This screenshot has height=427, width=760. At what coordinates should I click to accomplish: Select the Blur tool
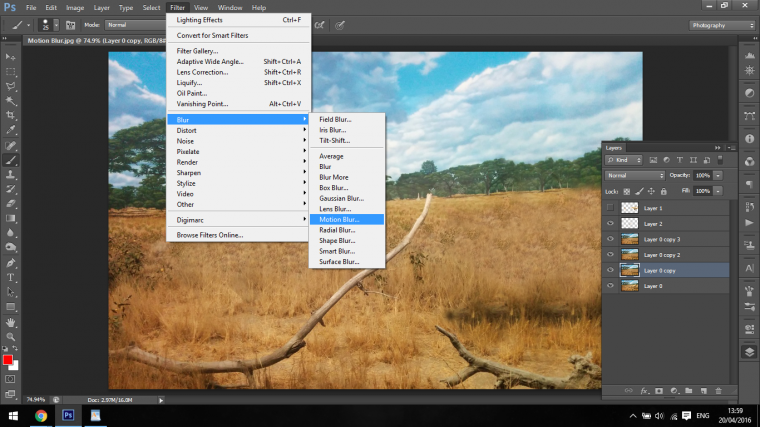click(x=10, y=233)
